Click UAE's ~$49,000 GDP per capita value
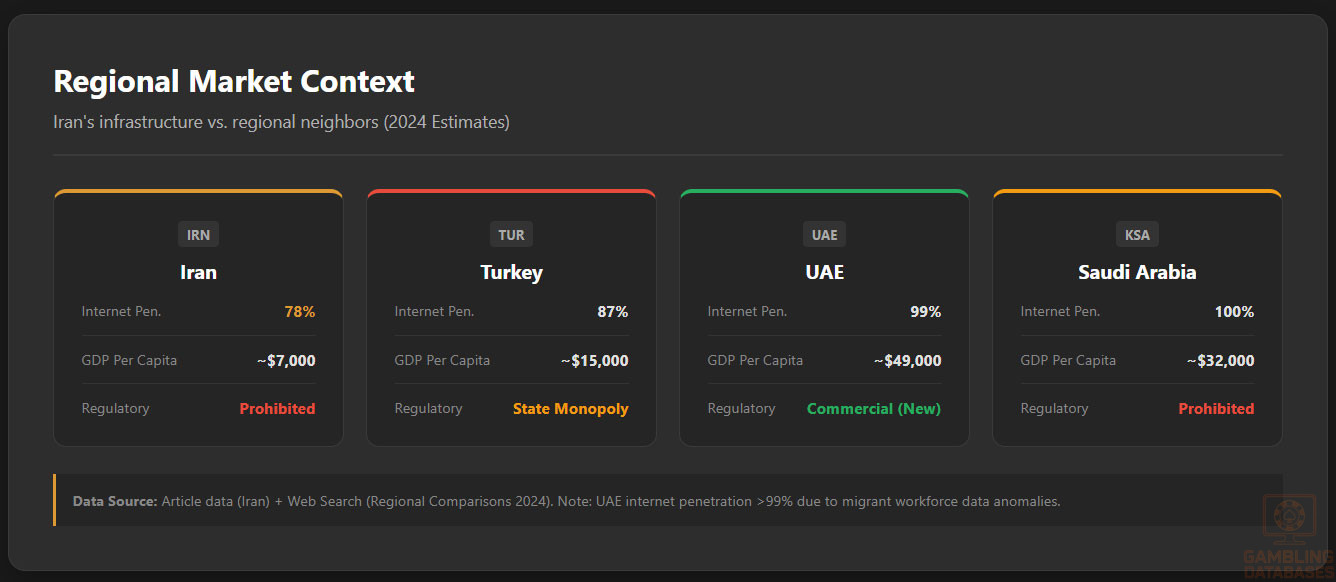The image size is (1336, 582). click(x=907, y=361)
